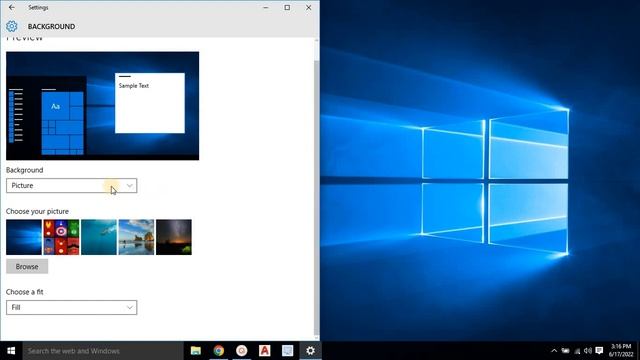The height and width of the screenshot is (360, 640).
Task: Open File Explorer from the taskbar
Action: [196, 351]
